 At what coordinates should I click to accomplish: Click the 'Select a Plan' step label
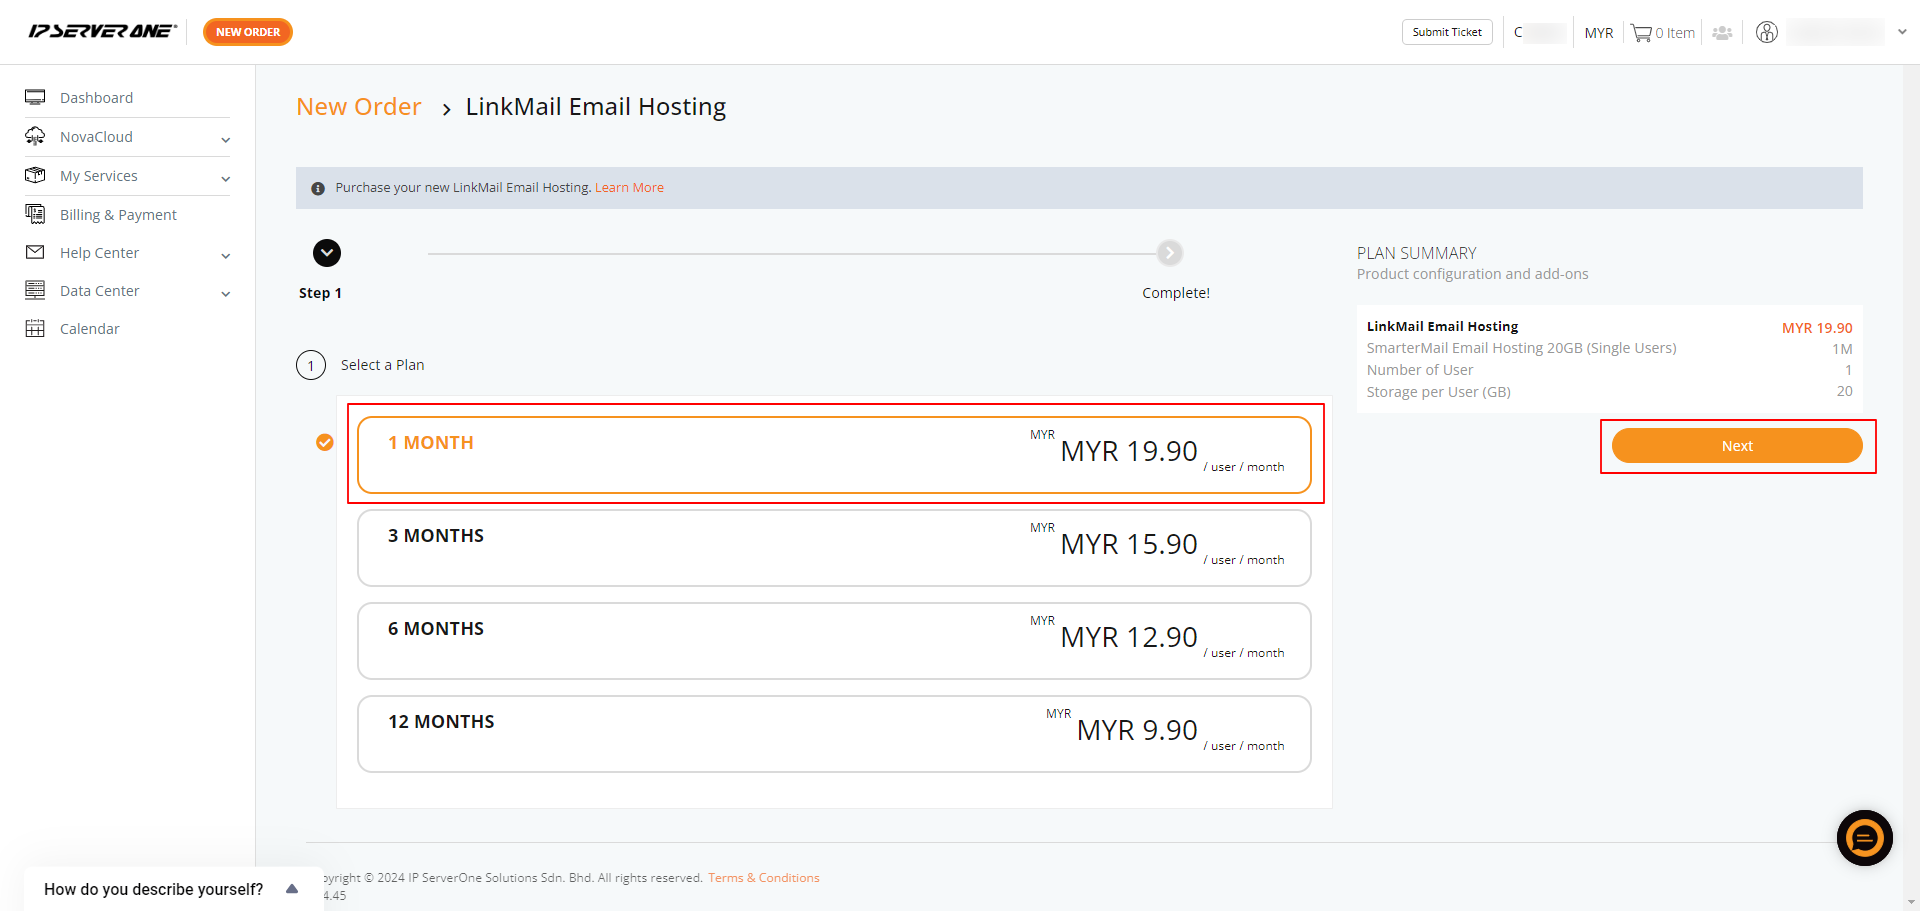tap(383, 365)
